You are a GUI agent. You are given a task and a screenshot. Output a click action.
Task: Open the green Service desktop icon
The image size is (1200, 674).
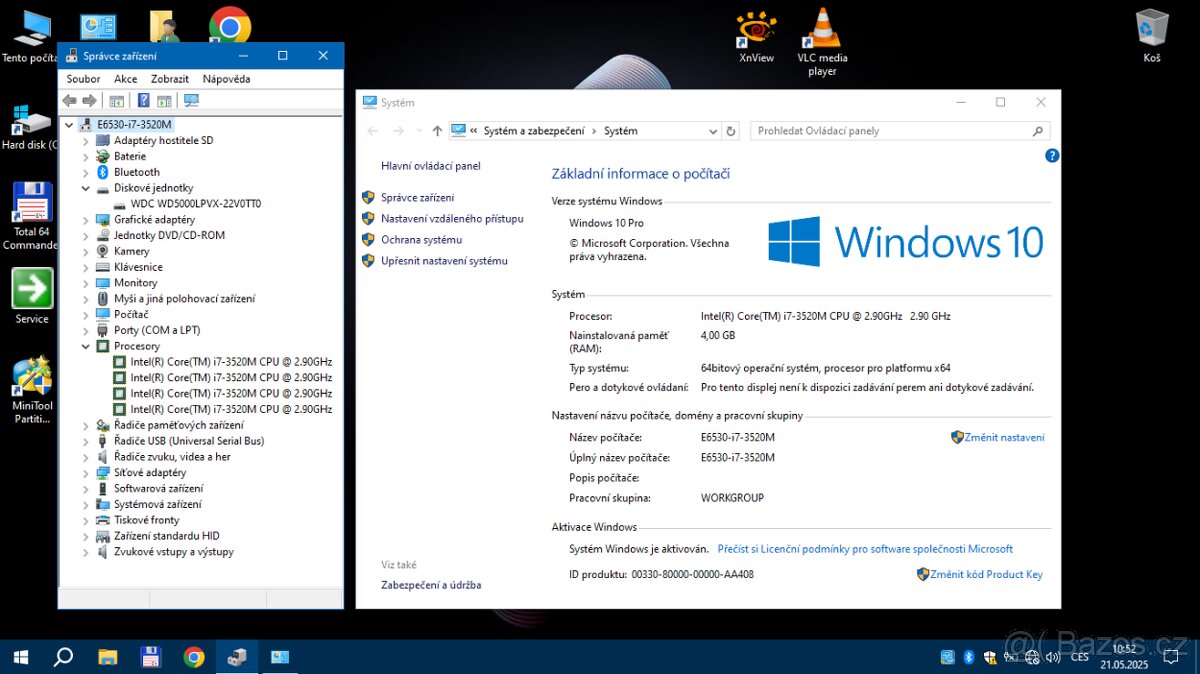(x=31, y=296)
